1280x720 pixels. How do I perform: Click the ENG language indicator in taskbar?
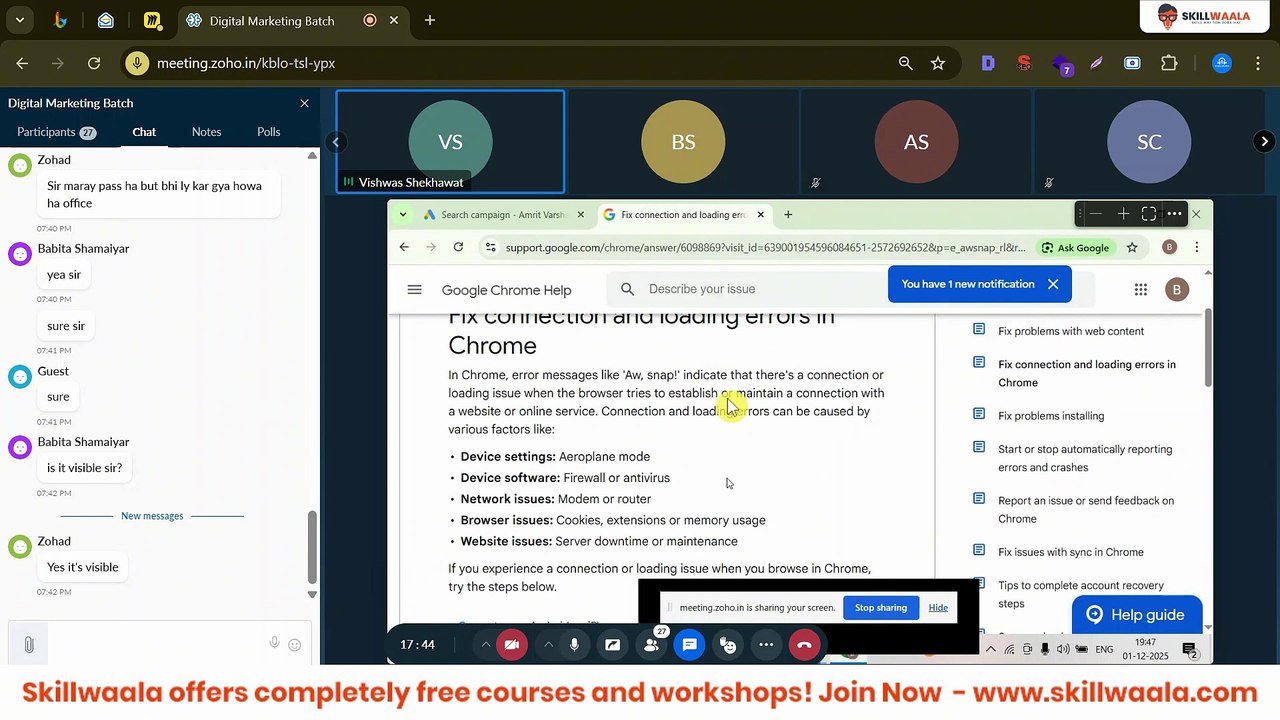coord(1104,650)
